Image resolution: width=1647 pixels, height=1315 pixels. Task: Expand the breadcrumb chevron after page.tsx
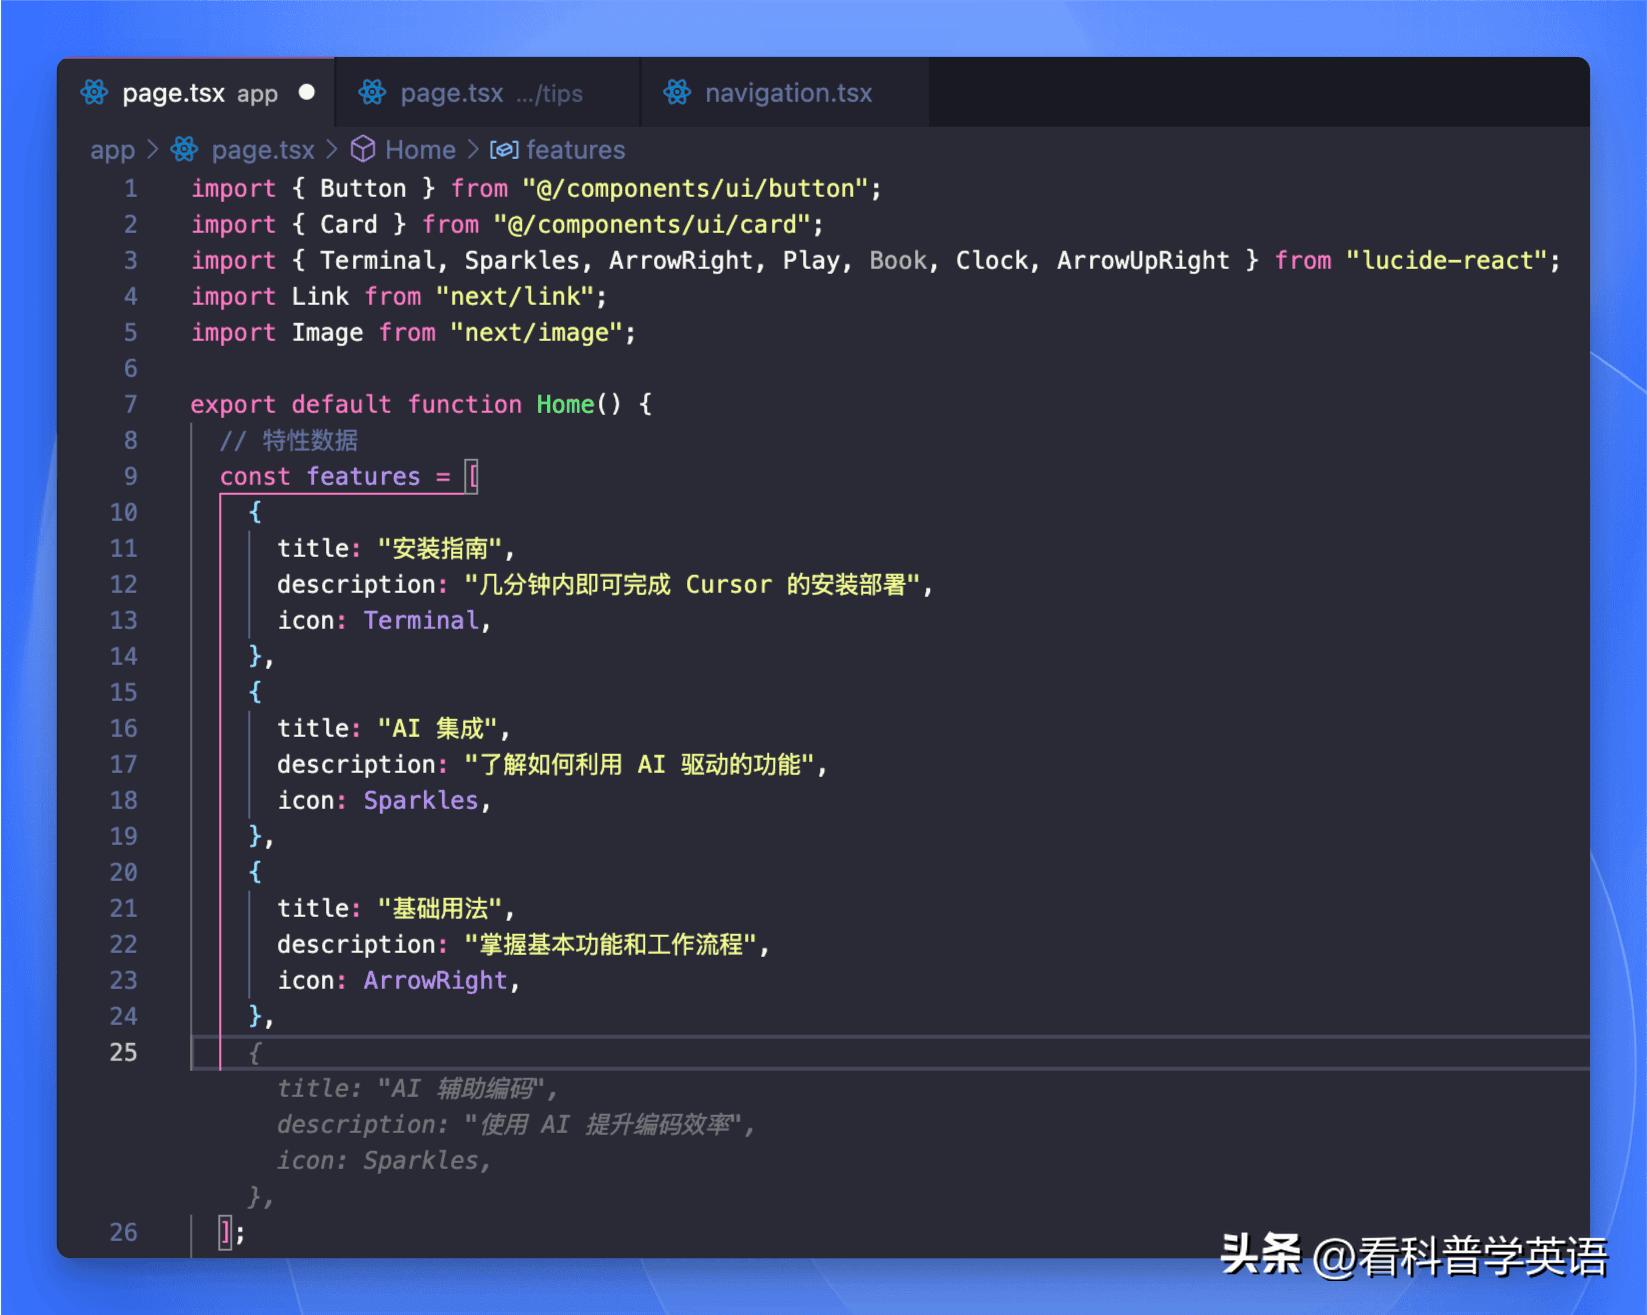click(332, 150)
